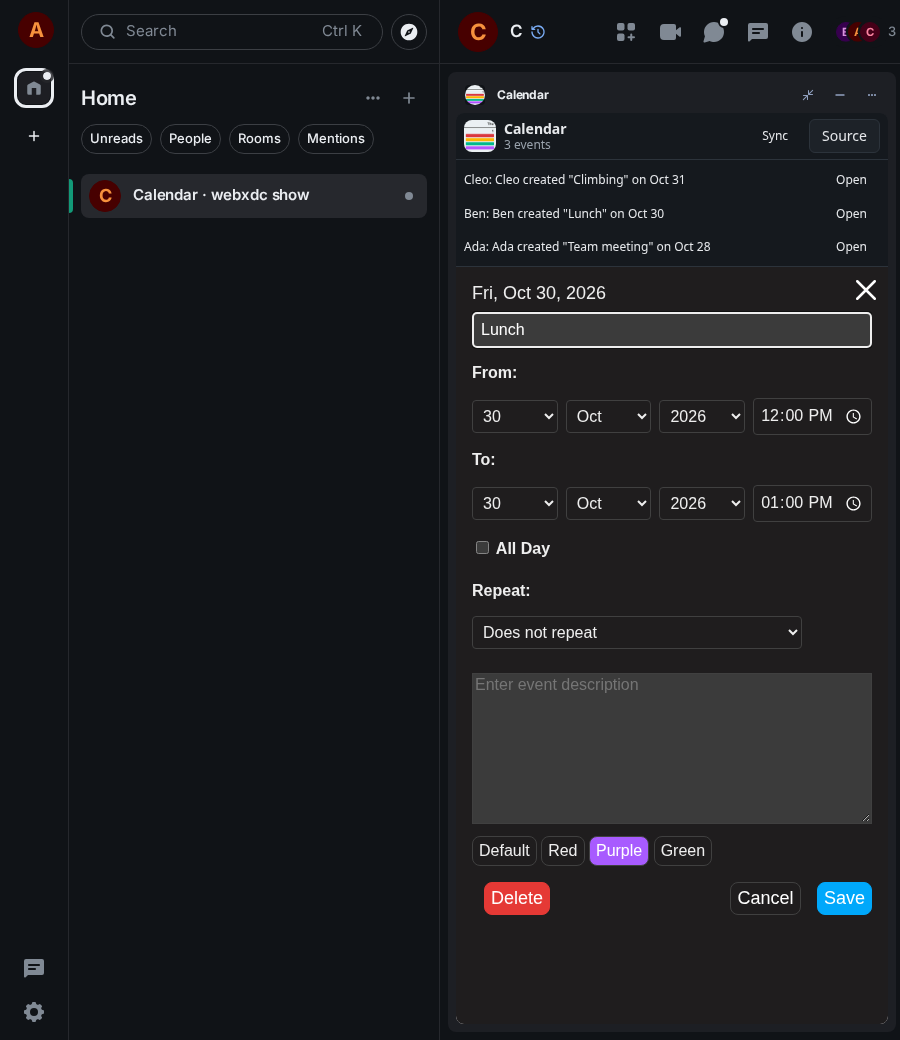This screenshot has width=900, height=1040.
Task: Expand the From day dropdown
Action: [515, 417]
